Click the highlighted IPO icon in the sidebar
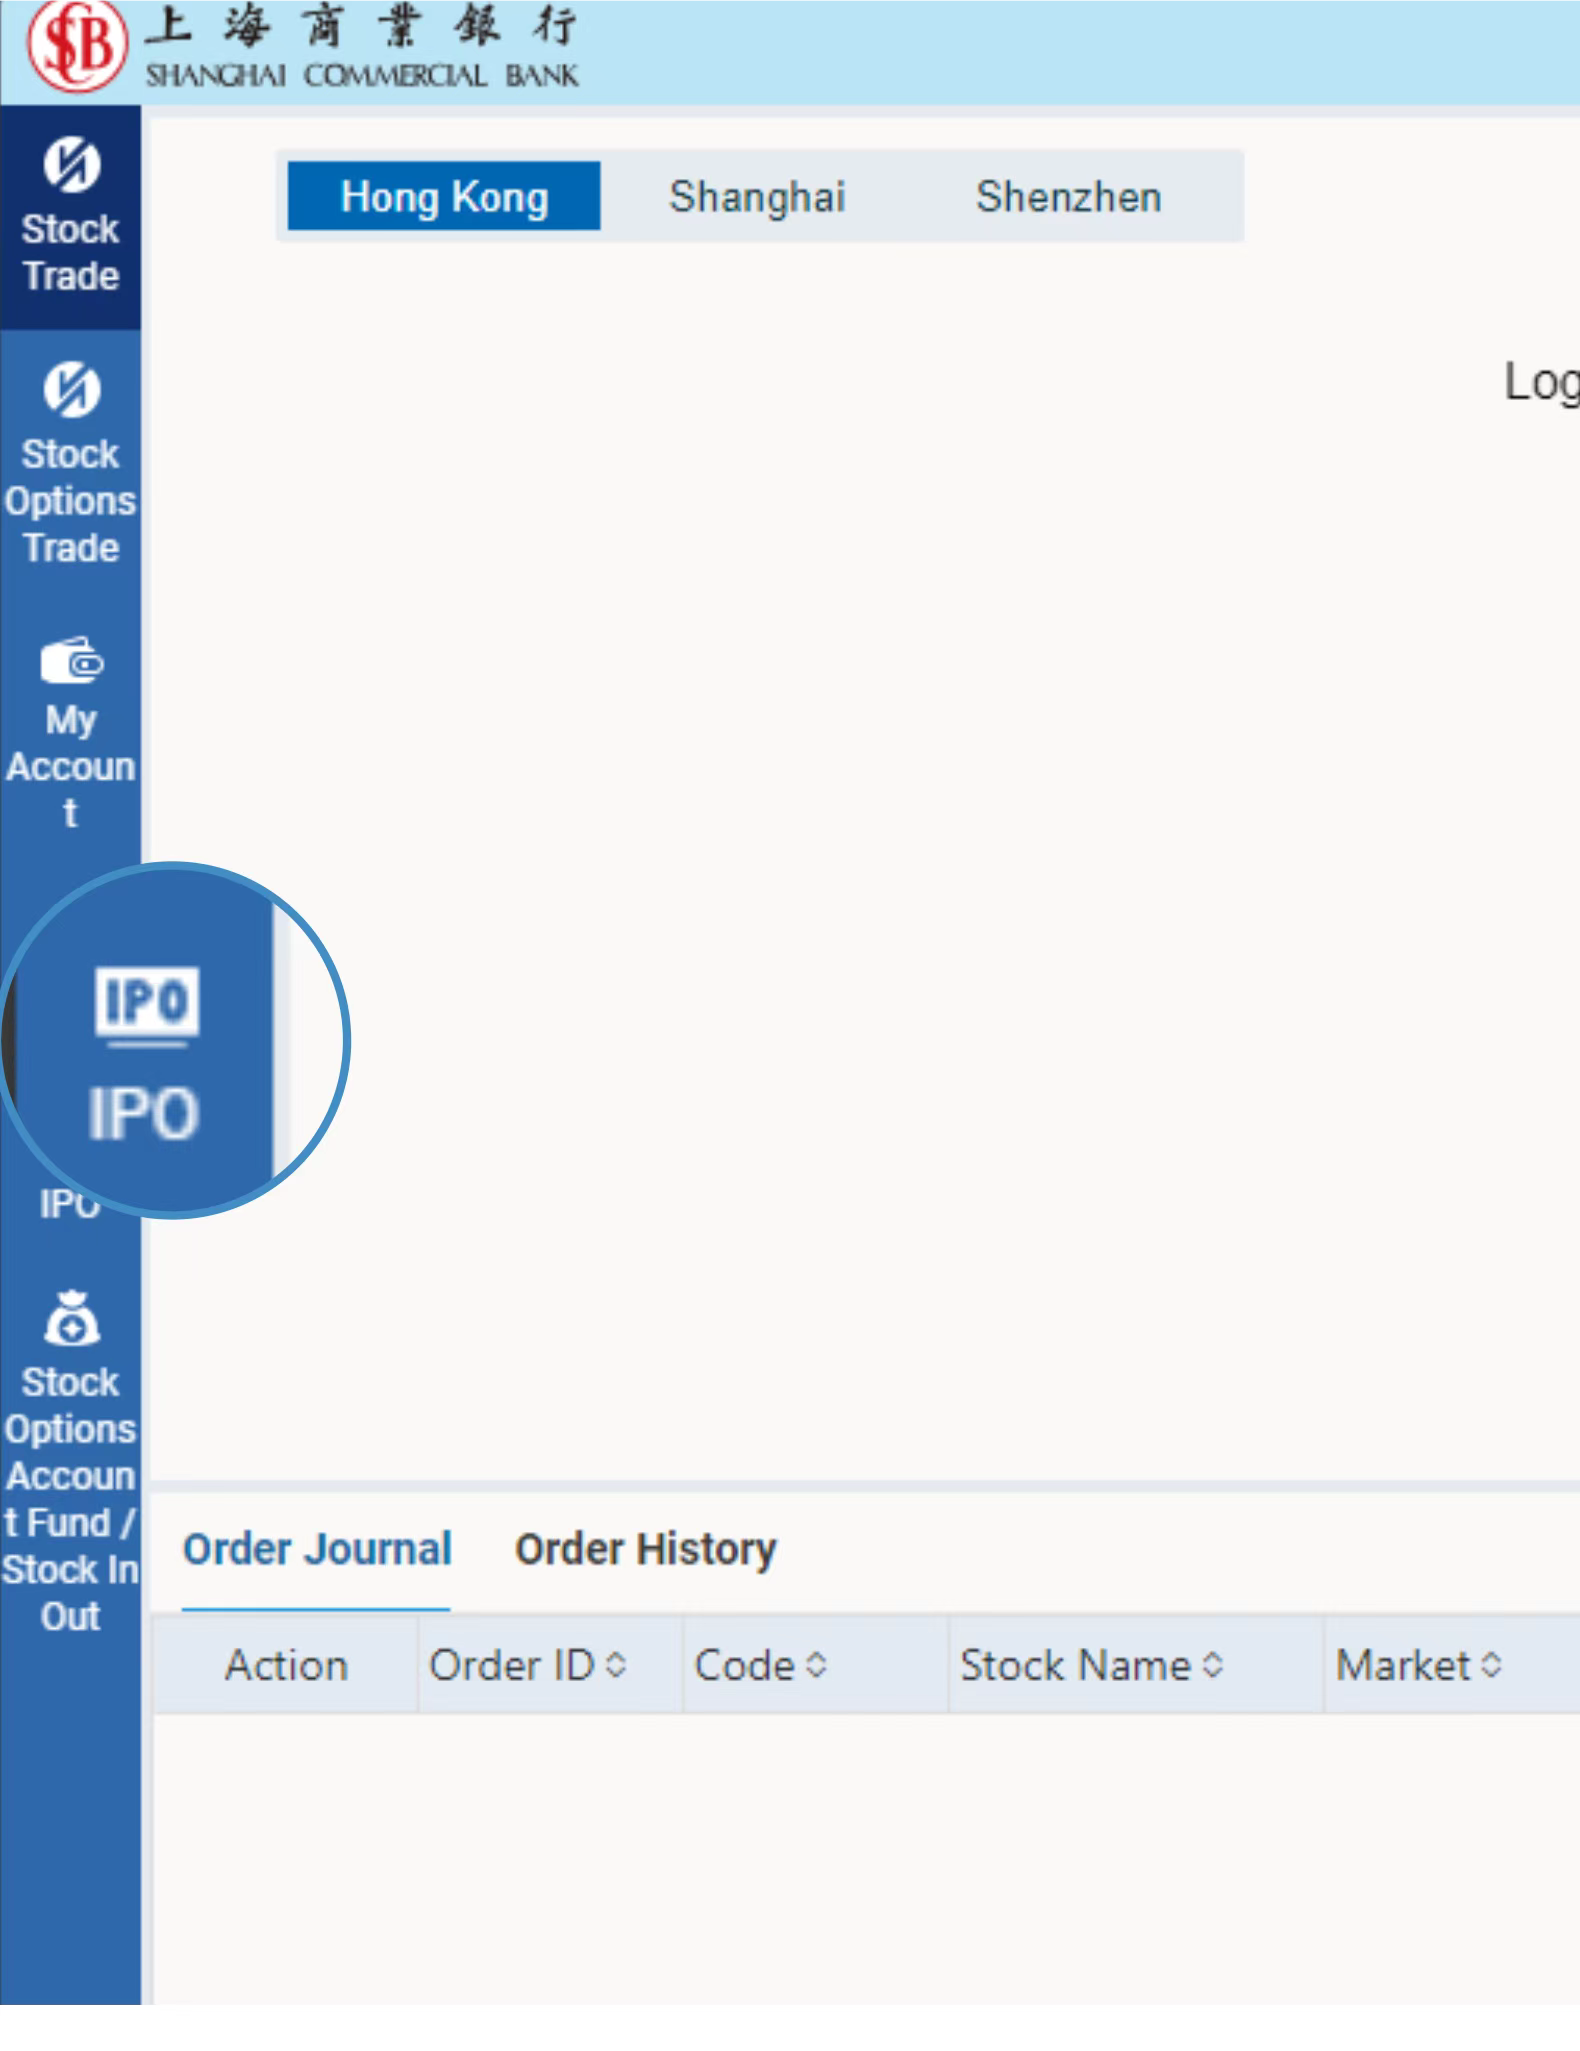The width and height of the screenshot is (1580, 2051). click(x=147, y=1005)
